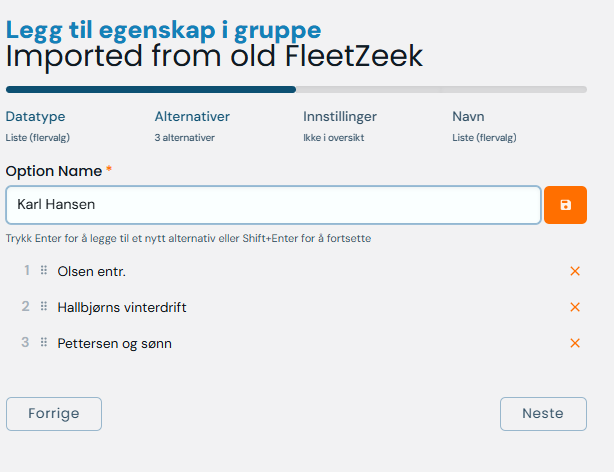Click the orange save option button
614x472 pixels.
pyautogui.click(x=565, y=204)
